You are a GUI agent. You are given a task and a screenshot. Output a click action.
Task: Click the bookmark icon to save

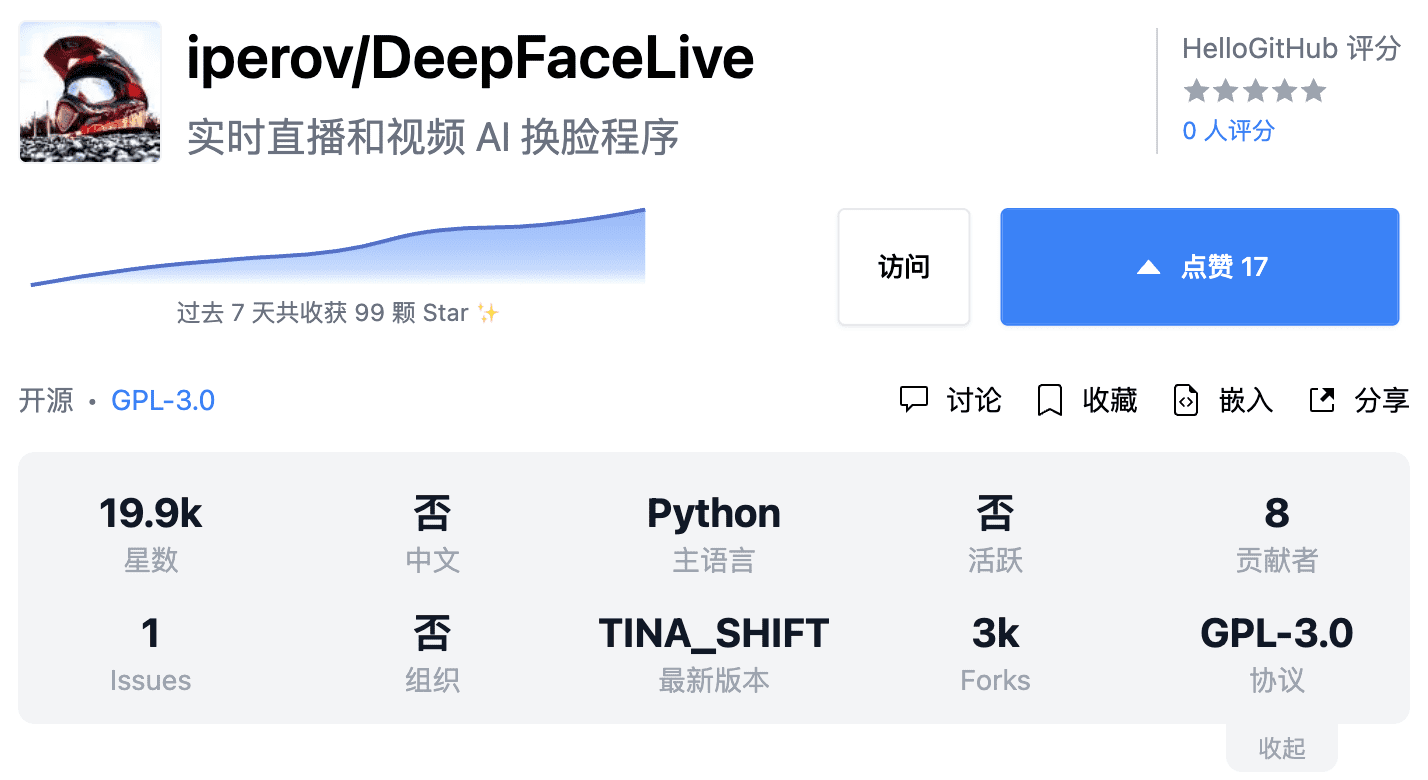[1049, 401]
